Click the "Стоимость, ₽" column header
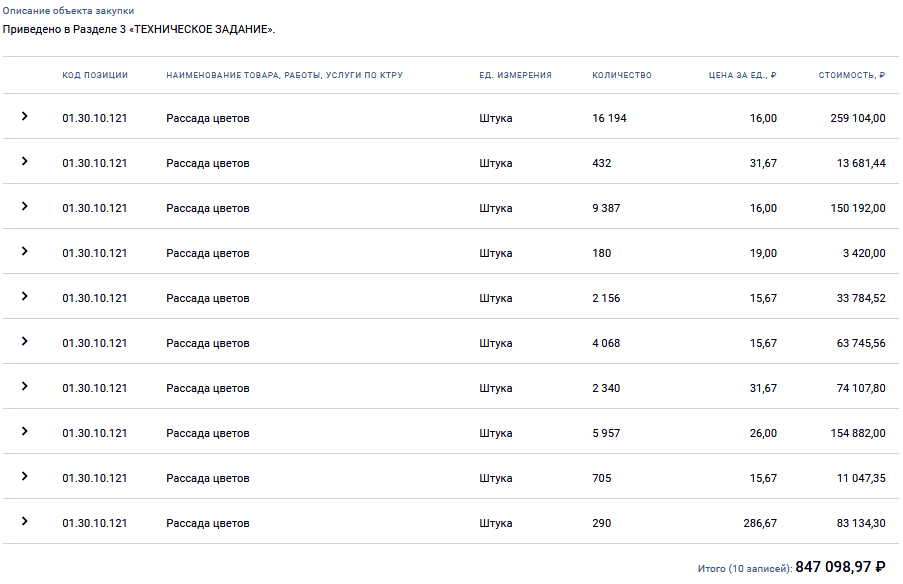903x584 pixels. [851, 76]
